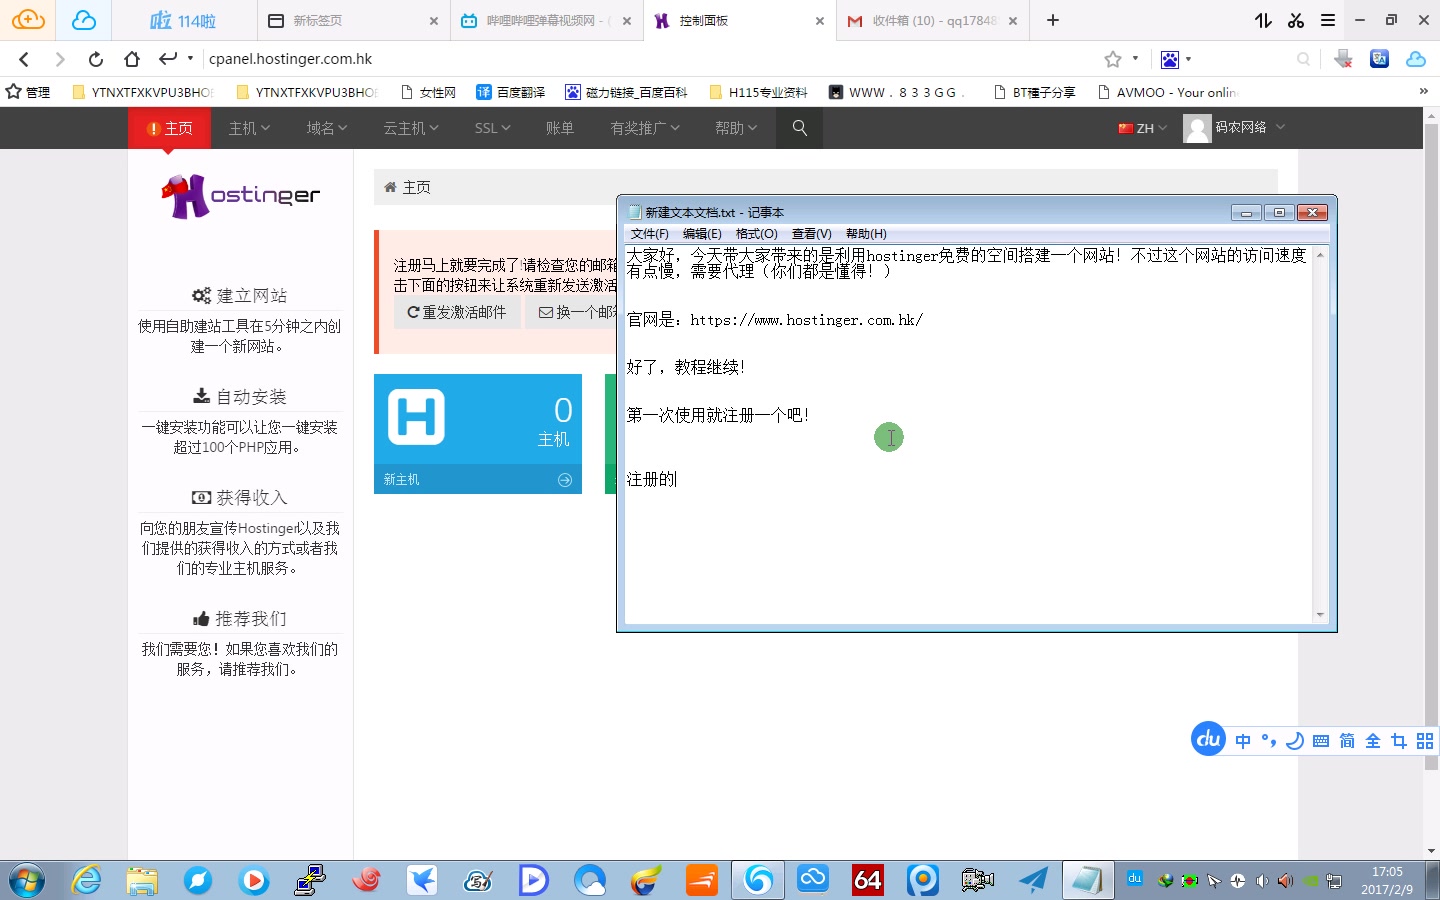Open the bookmark star dropdown arrow
The width and height of the screenshot is (1440, 900).
point(1135,58)
